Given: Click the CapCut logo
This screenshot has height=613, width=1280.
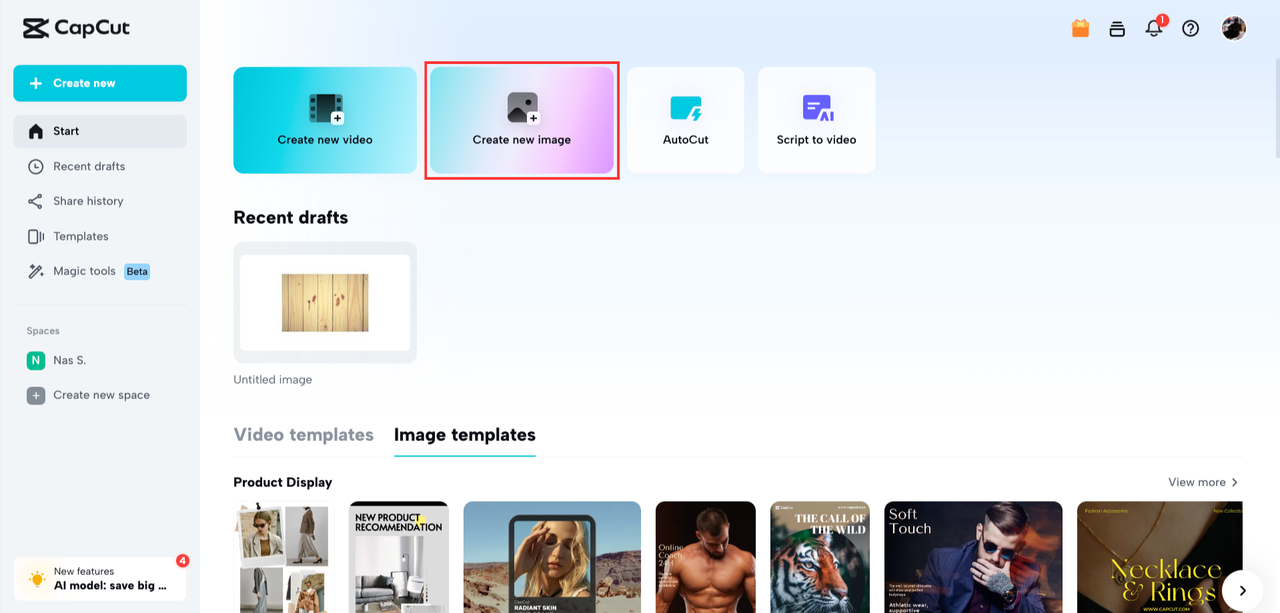Looking at the screenshot, I should 76,28.
